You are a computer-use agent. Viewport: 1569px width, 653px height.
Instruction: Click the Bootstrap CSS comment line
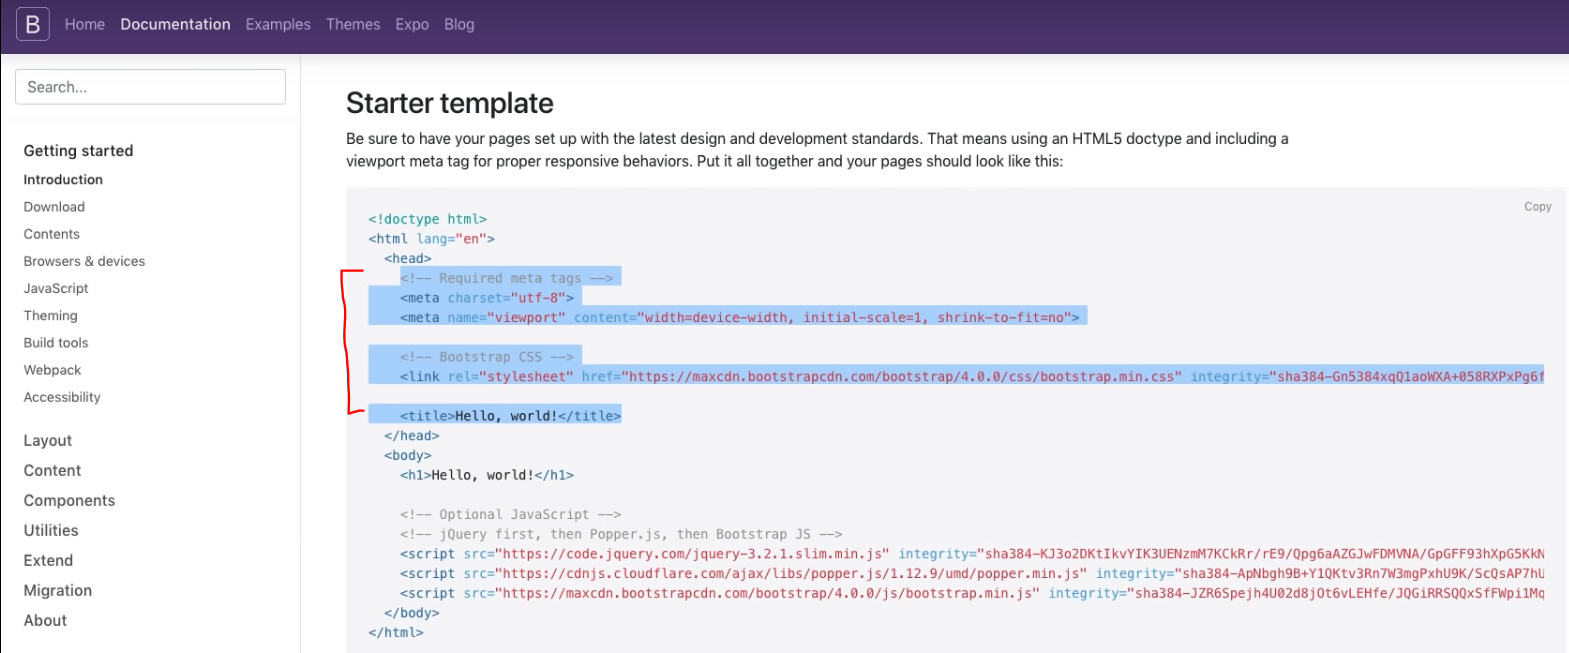[487, 357]
